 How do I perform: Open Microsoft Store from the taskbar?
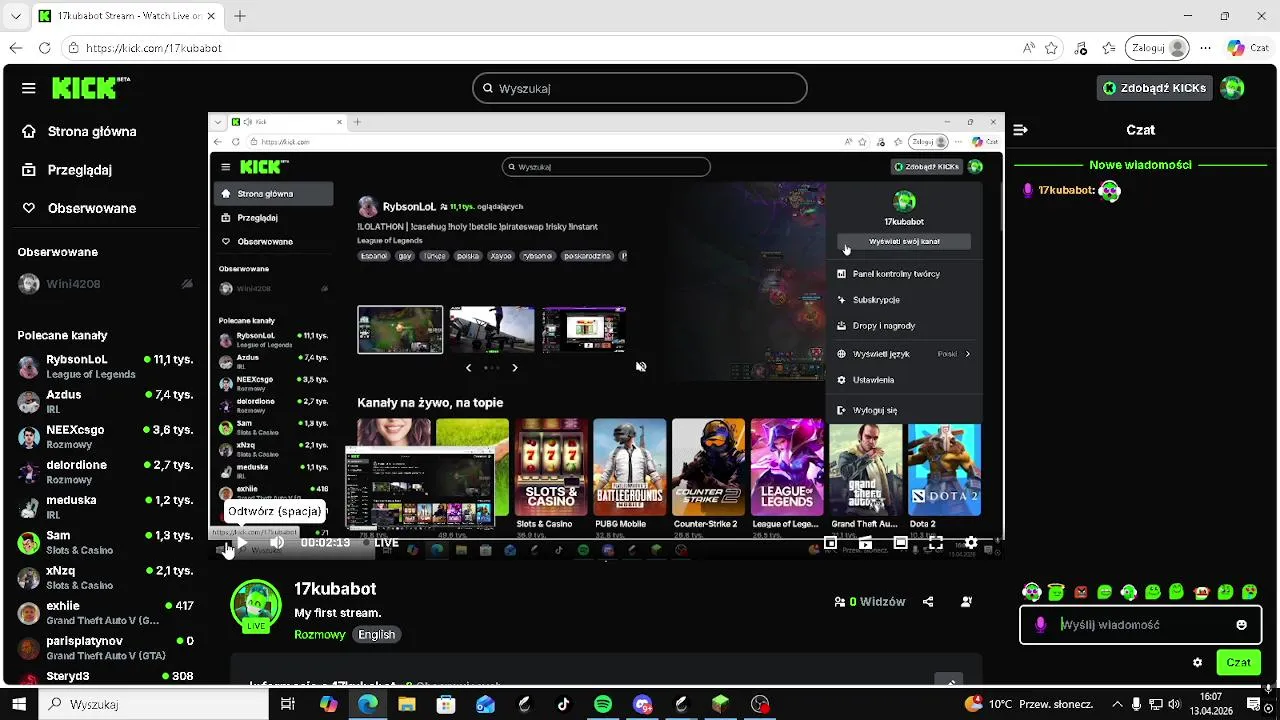tap(446, 704)
